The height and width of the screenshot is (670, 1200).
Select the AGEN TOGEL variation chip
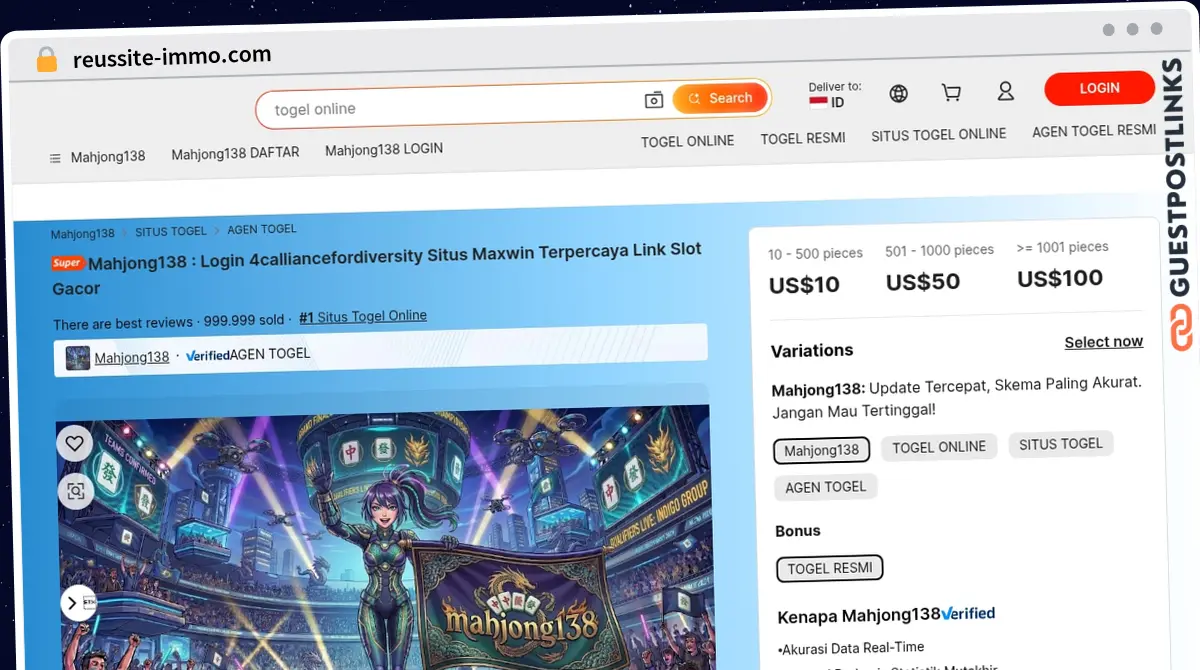[x=826, y=487]
